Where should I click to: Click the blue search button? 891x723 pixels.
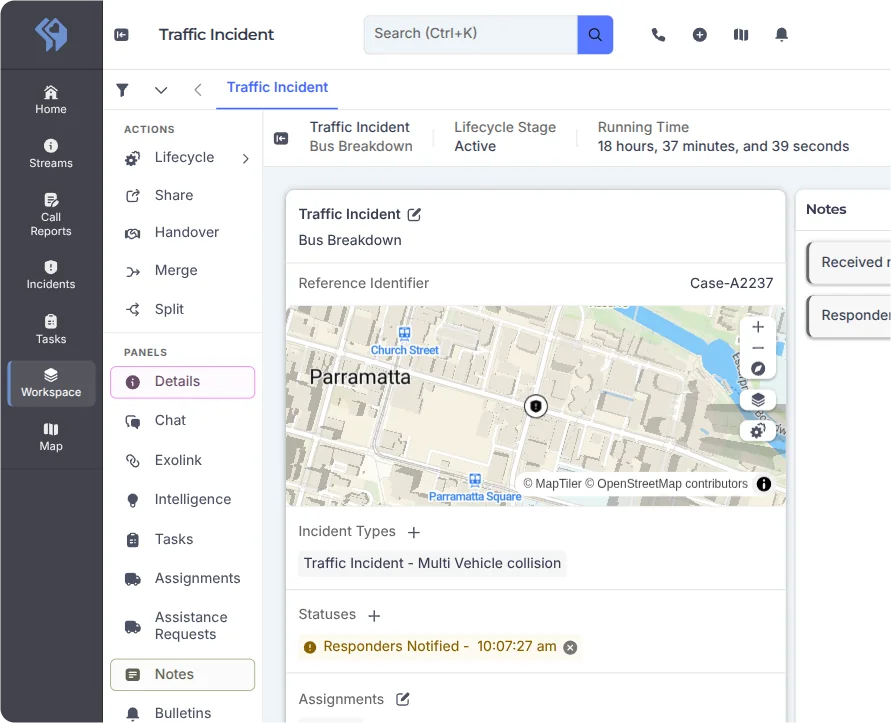(595, 35)
